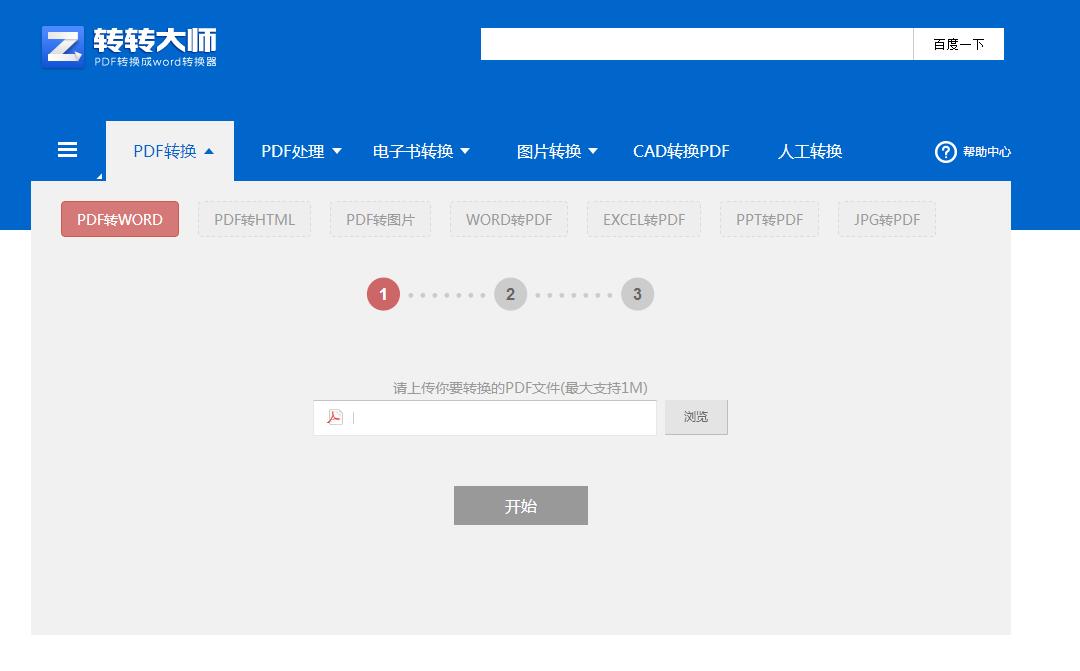
Task: Switch to the WORD转PDF tab
Action: [509, 218]
